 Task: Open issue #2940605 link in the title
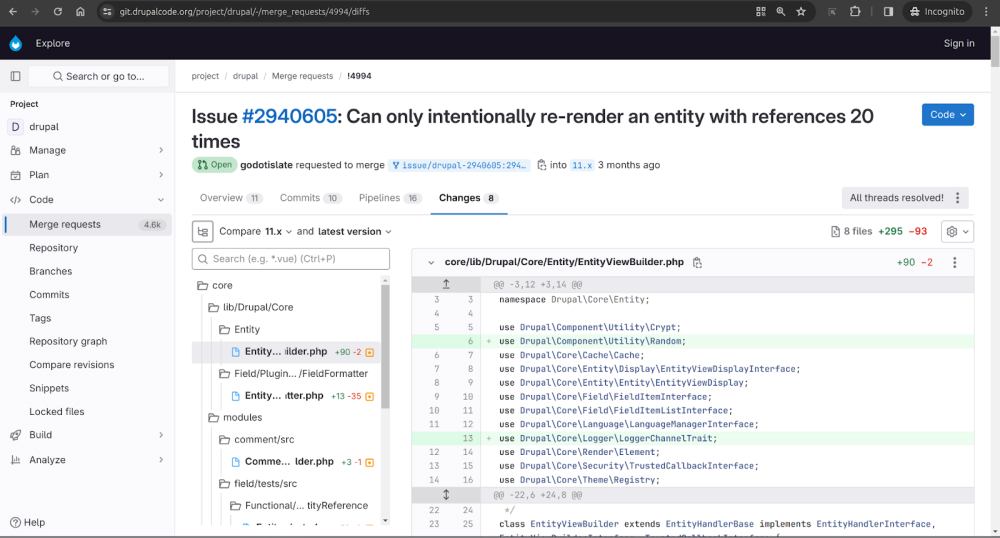290,117
